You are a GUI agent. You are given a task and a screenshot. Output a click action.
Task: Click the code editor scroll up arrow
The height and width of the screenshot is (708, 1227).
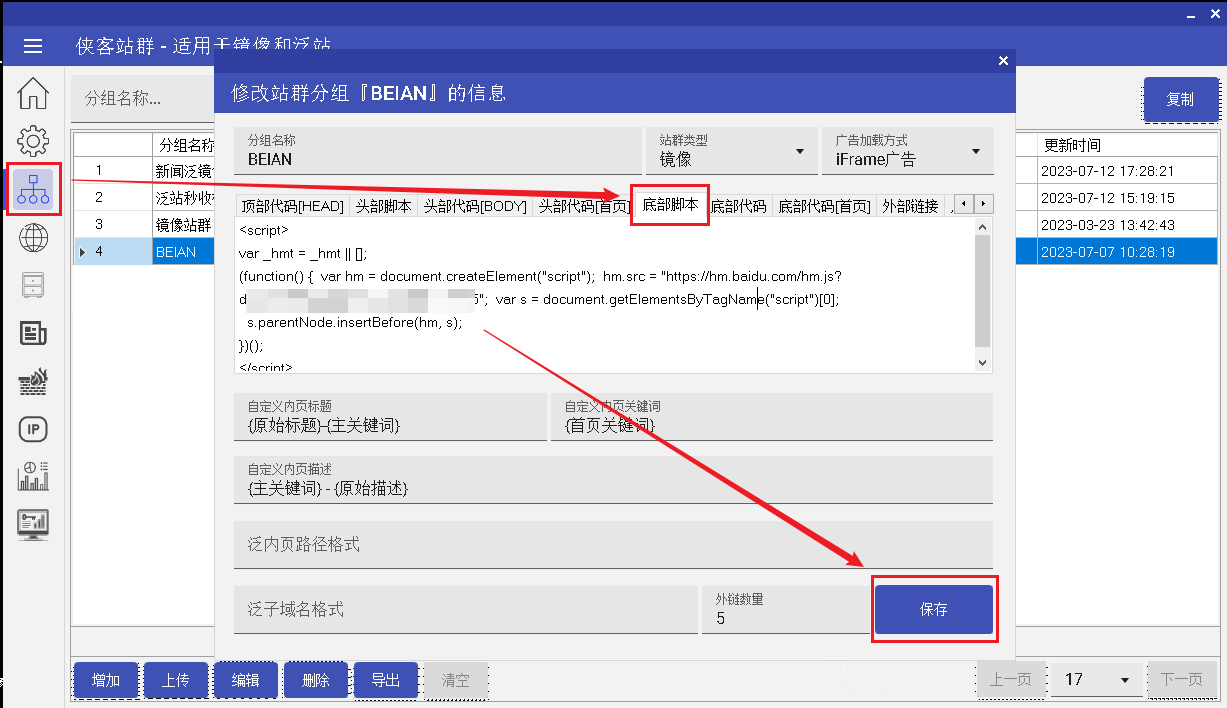click(982, 227)
